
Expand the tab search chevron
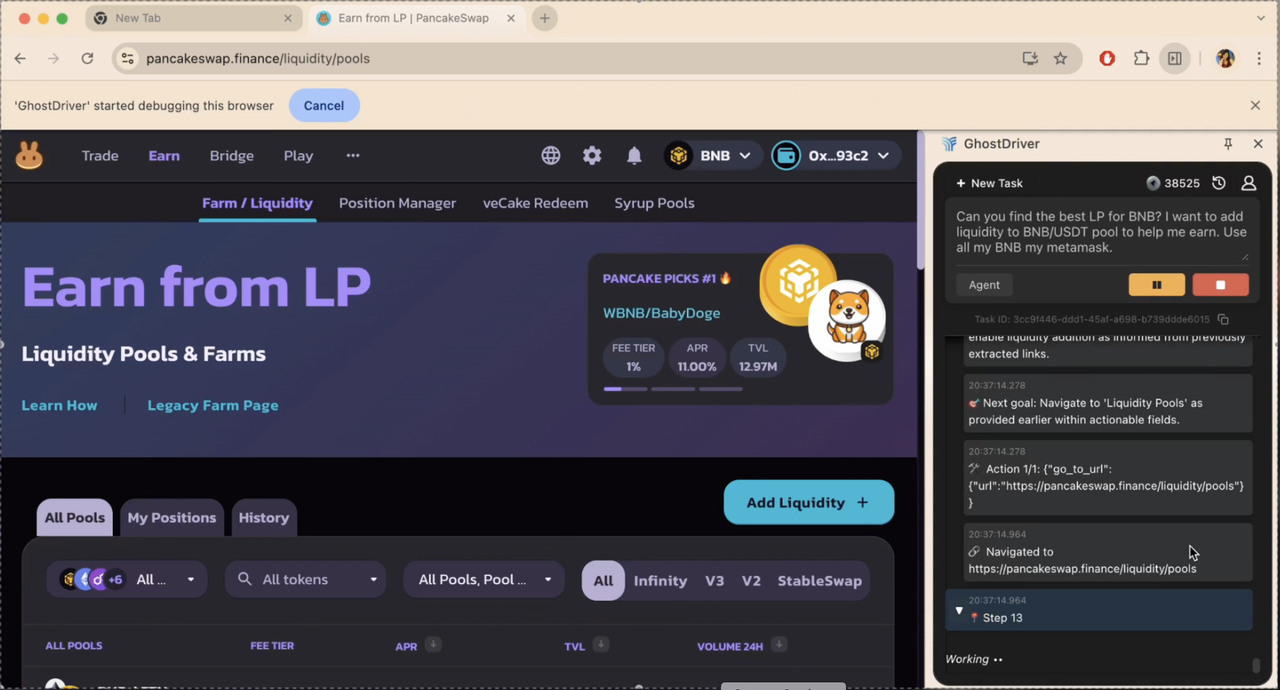(x=1260, y=18)
